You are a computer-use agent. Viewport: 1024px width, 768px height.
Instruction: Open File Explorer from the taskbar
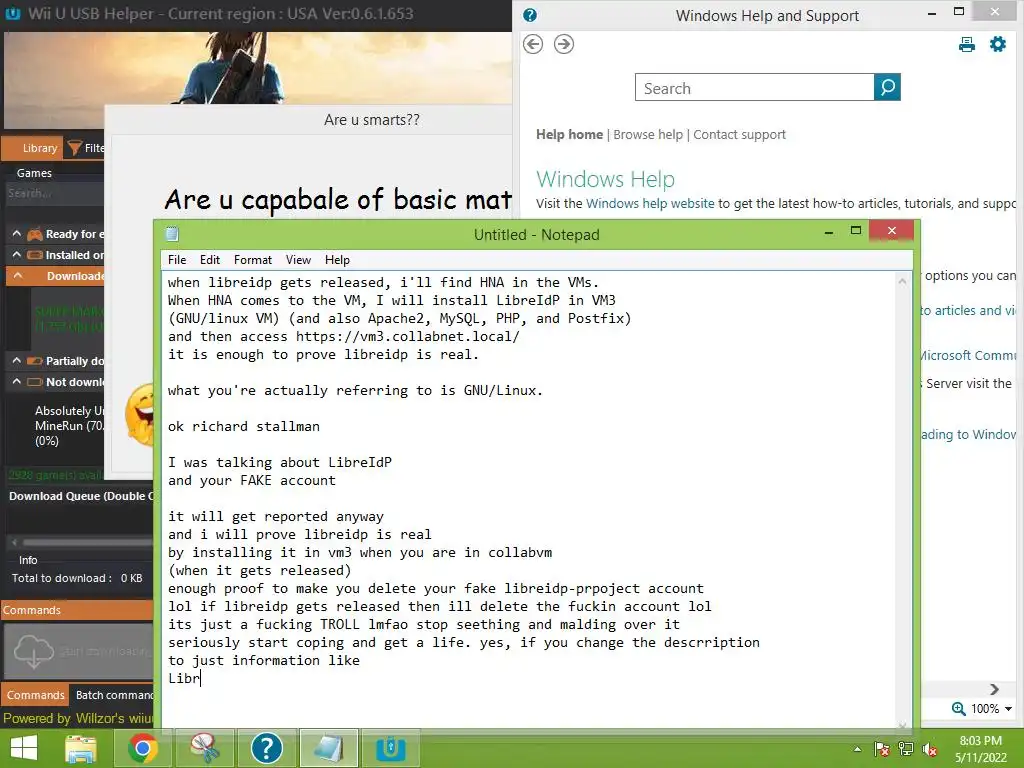[81, 748]
